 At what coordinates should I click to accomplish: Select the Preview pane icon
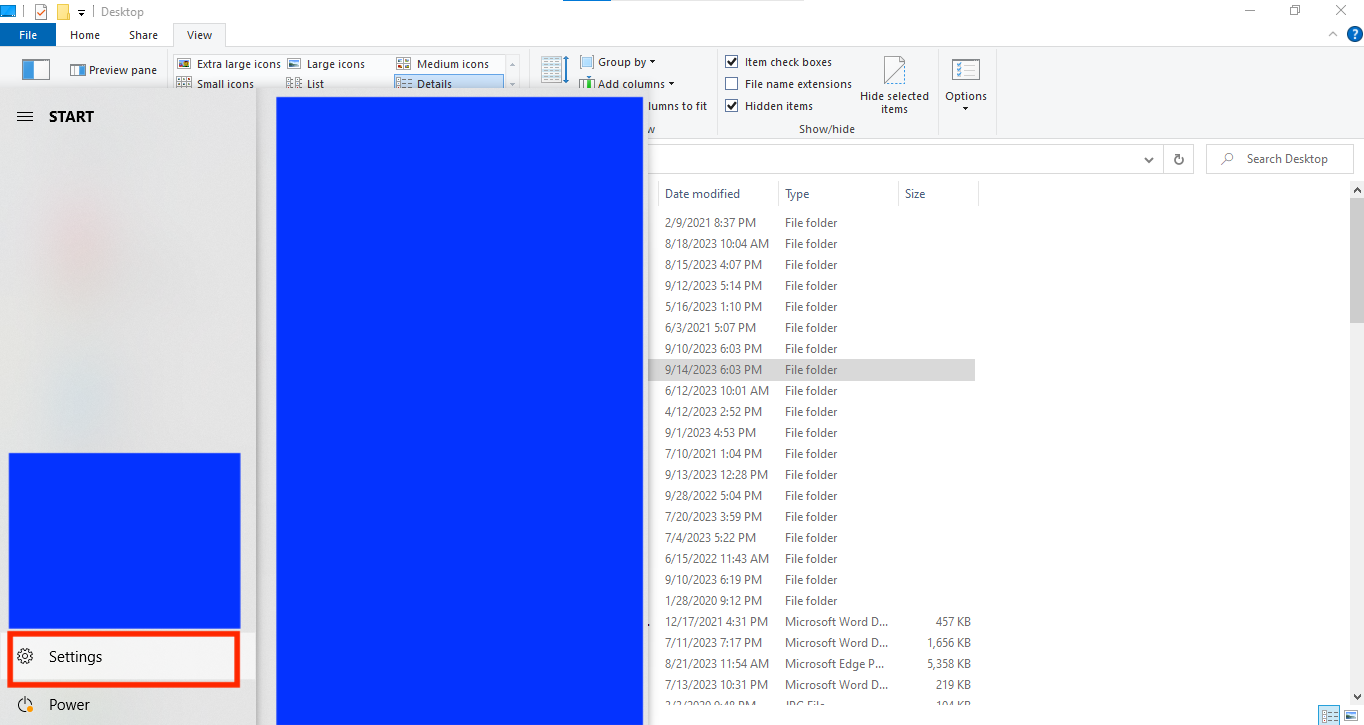(113, 69)
